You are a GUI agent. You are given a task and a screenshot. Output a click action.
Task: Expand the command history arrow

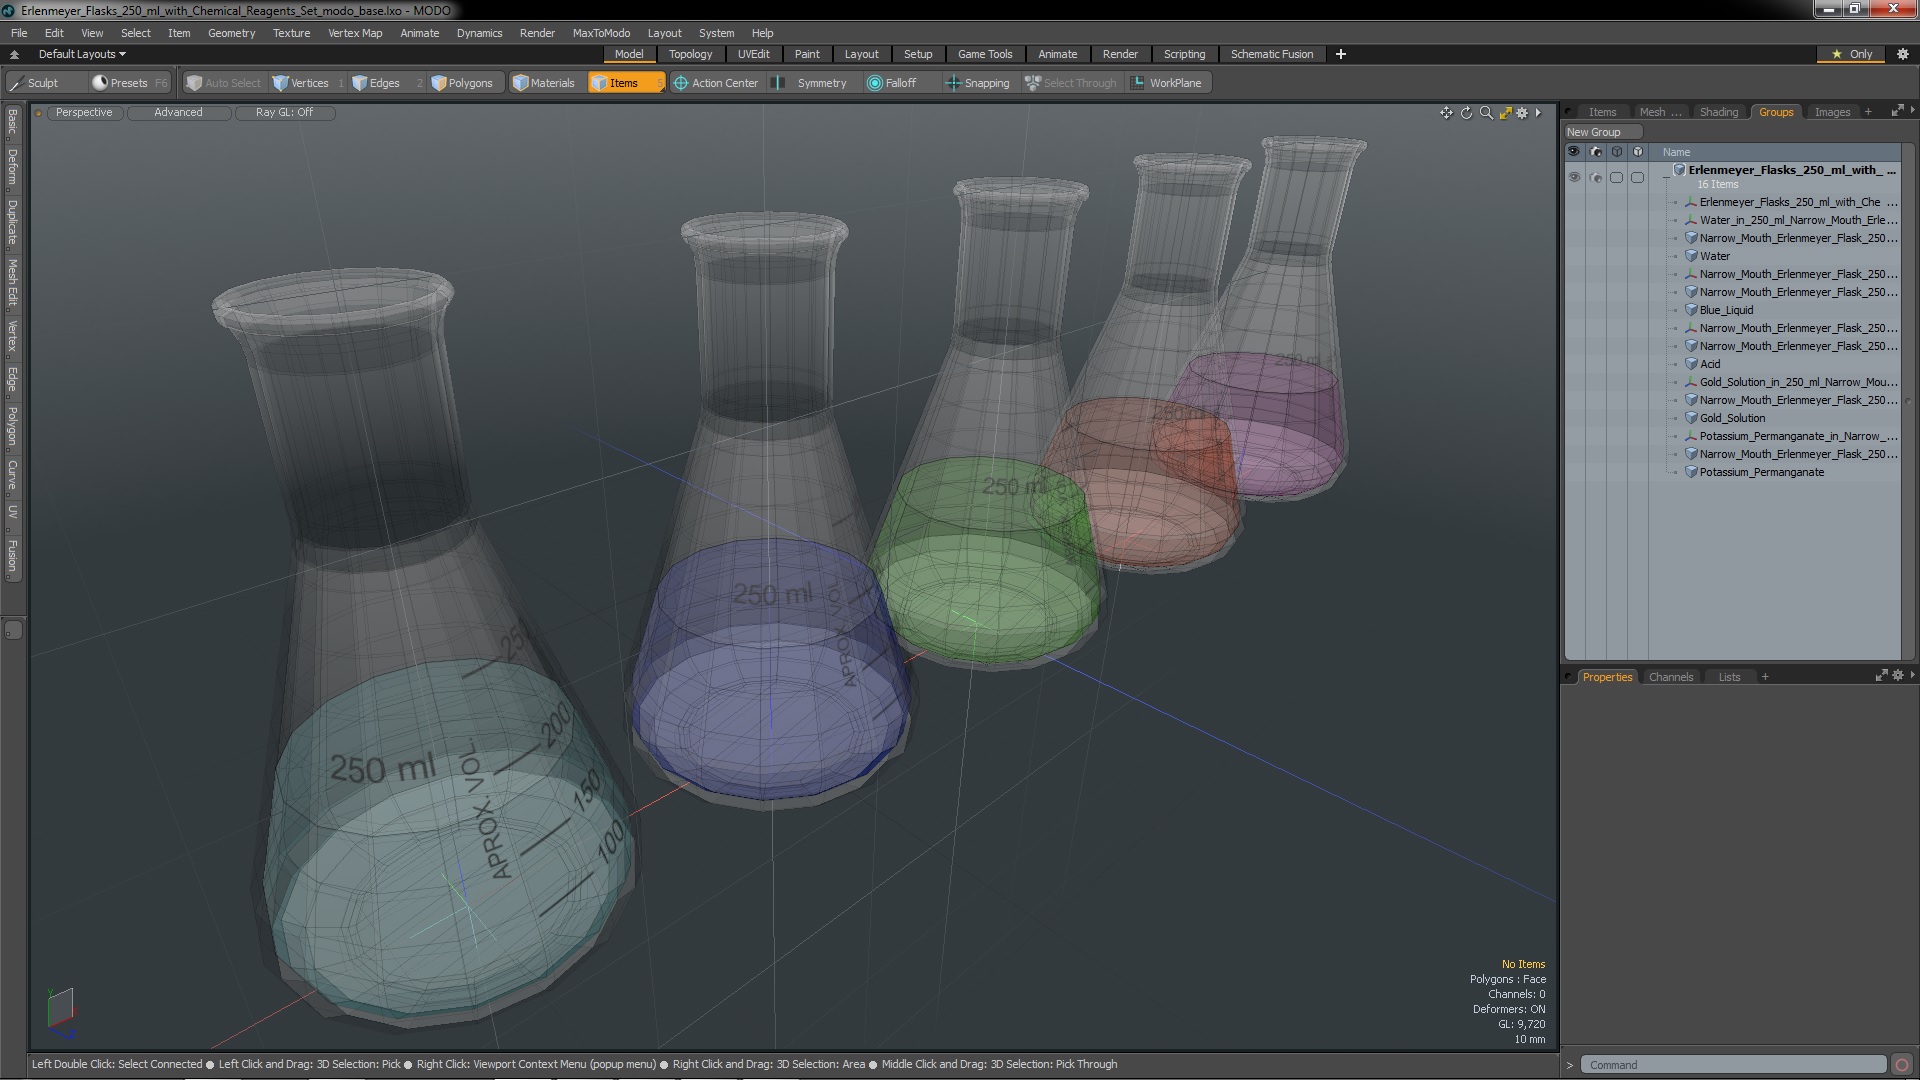(1570, 1065)
